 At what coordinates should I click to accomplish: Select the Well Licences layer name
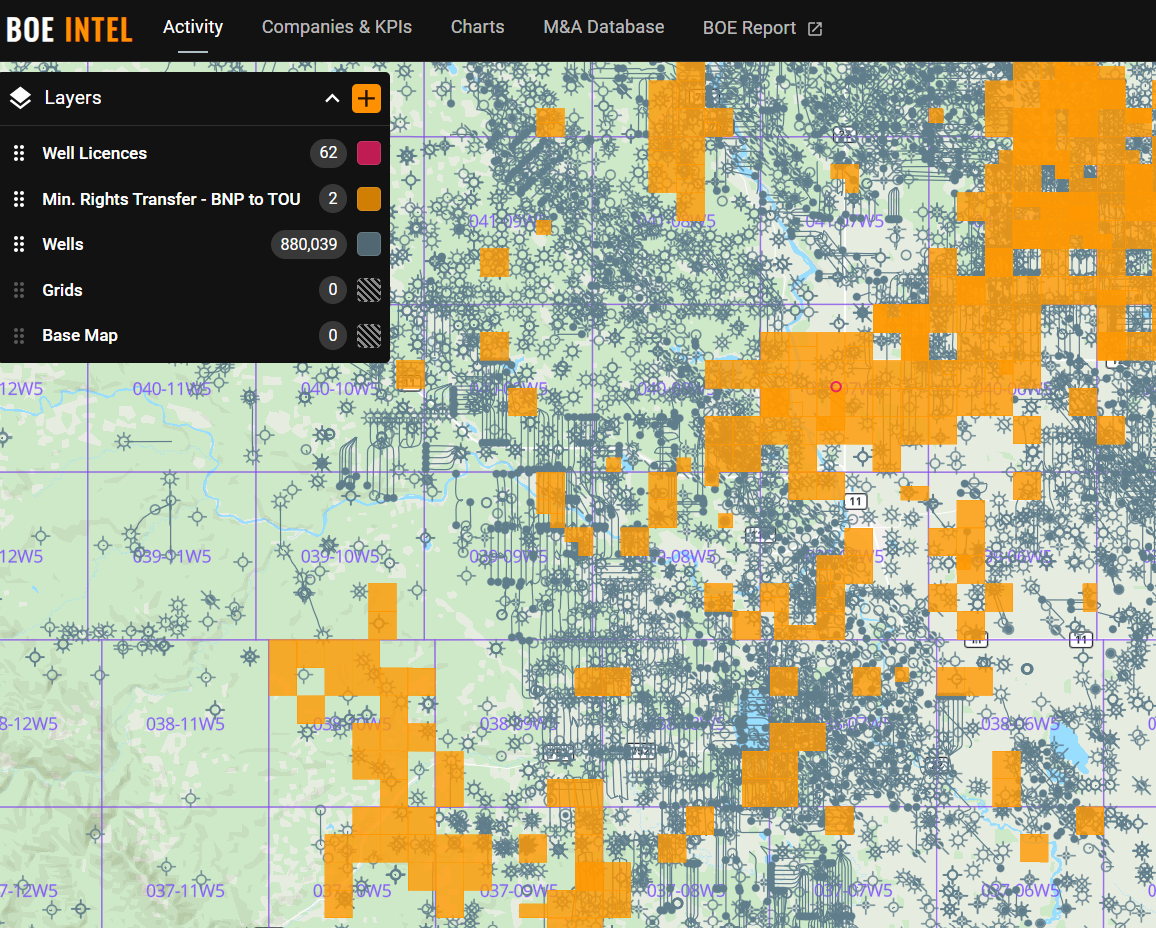(94, 153)
